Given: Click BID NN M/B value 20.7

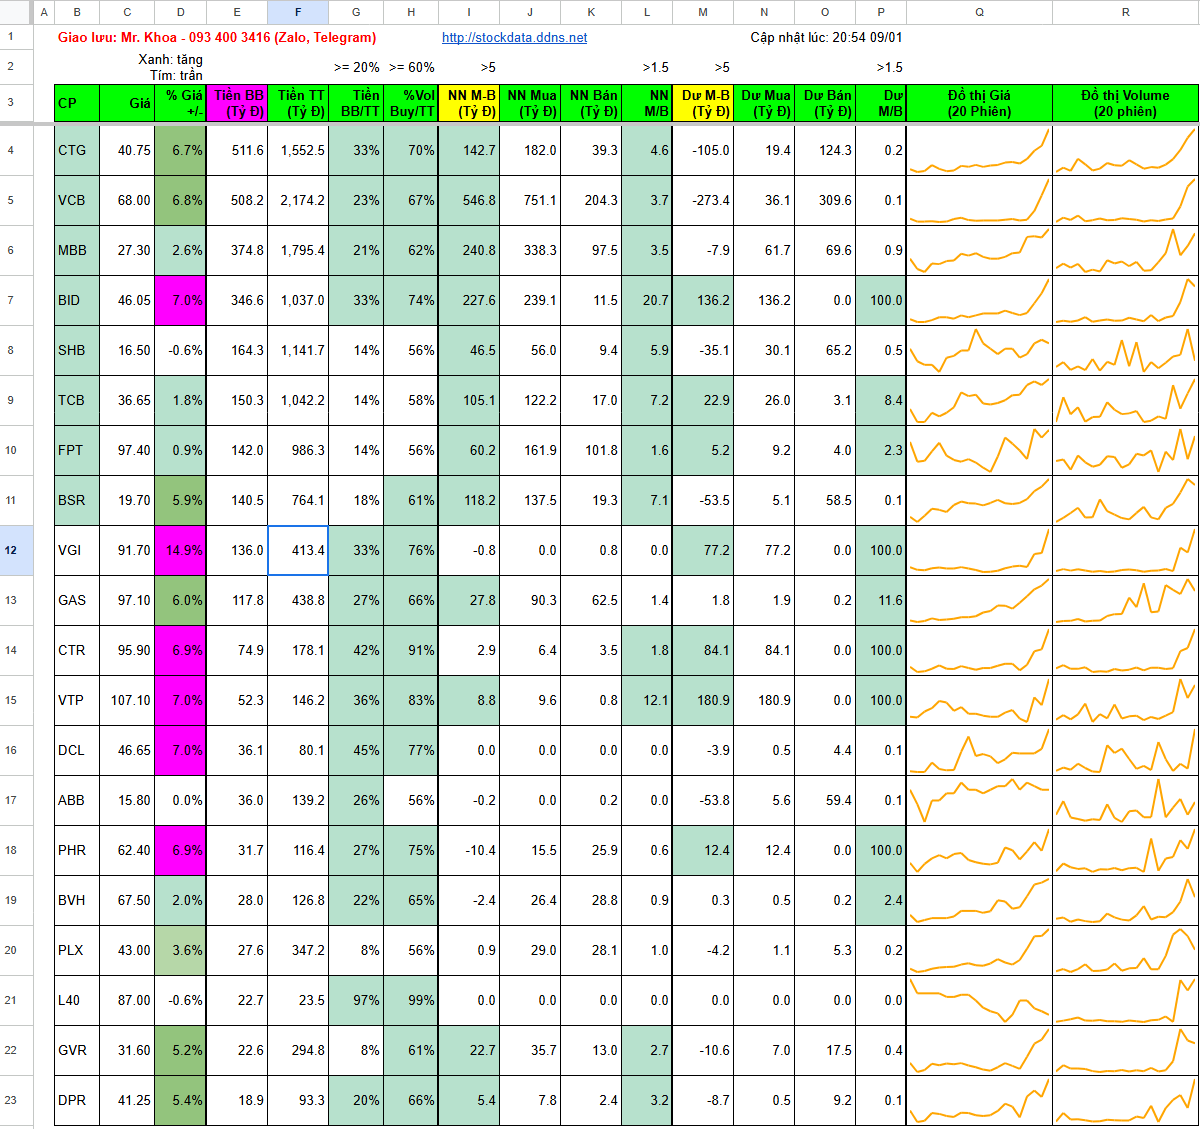Looking at the screenshot, I should coord(647,300).
